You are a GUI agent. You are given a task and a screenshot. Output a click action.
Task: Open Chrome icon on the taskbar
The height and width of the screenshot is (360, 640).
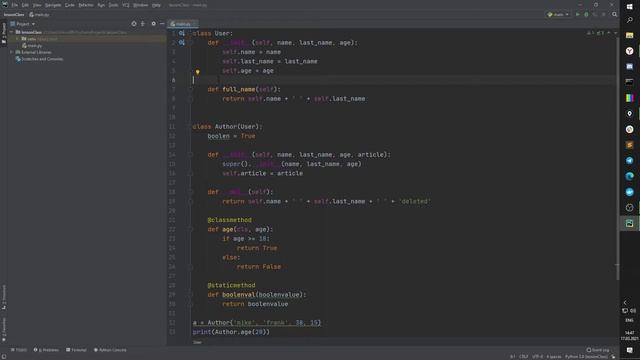click(629, 129)
